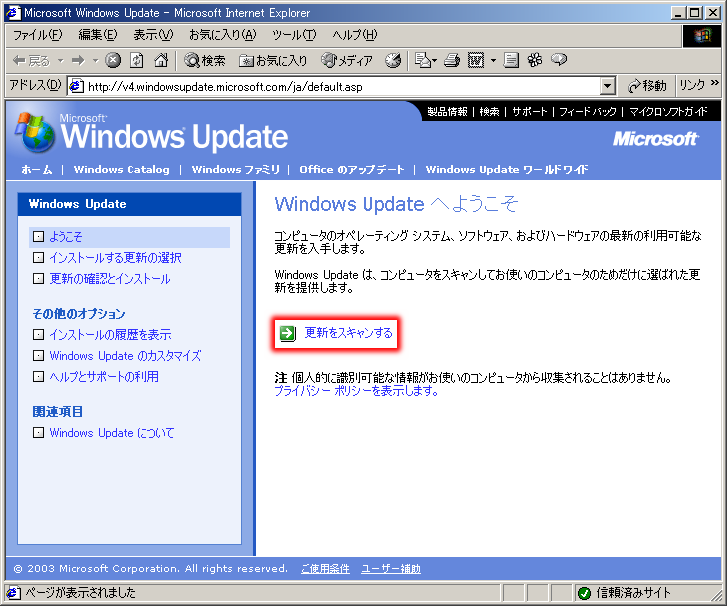This screenshot has height=606, width=727.
Task: Open the Forward button history dropdown arrow
Action: 96,60
